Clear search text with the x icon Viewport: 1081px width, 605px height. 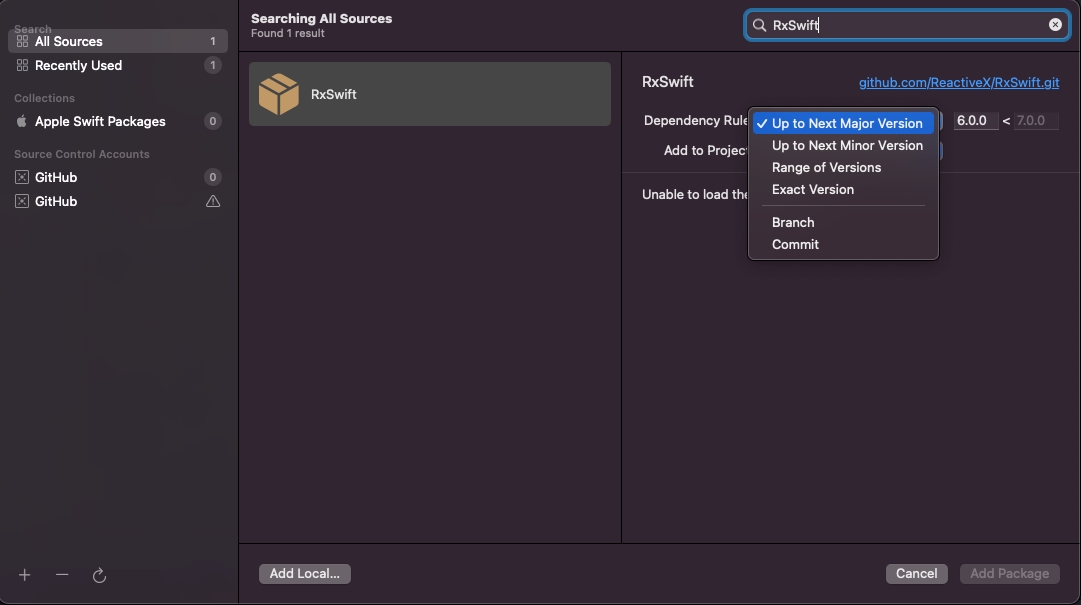pyautogui.click(x=1055, y=25)
